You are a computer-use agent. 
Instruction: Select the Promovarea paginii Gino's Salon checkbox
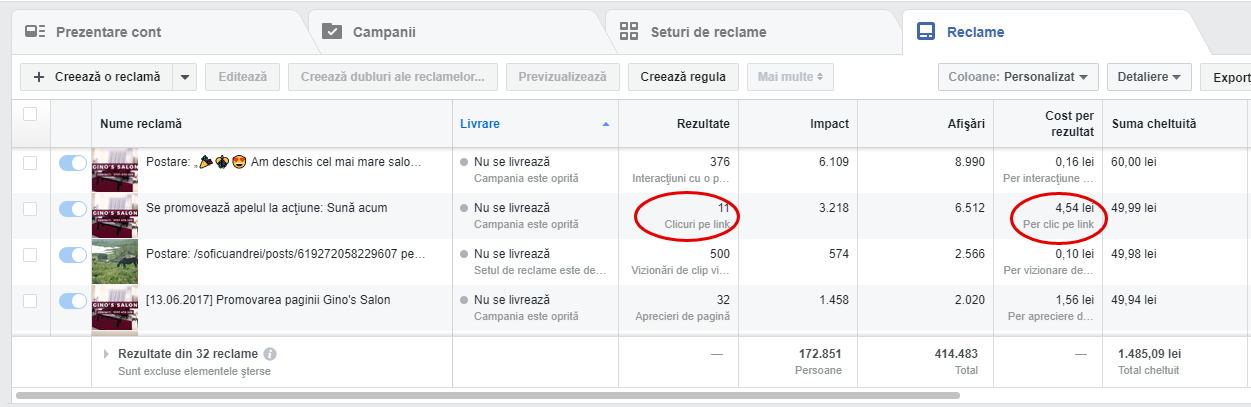click(x=30, y=301)
